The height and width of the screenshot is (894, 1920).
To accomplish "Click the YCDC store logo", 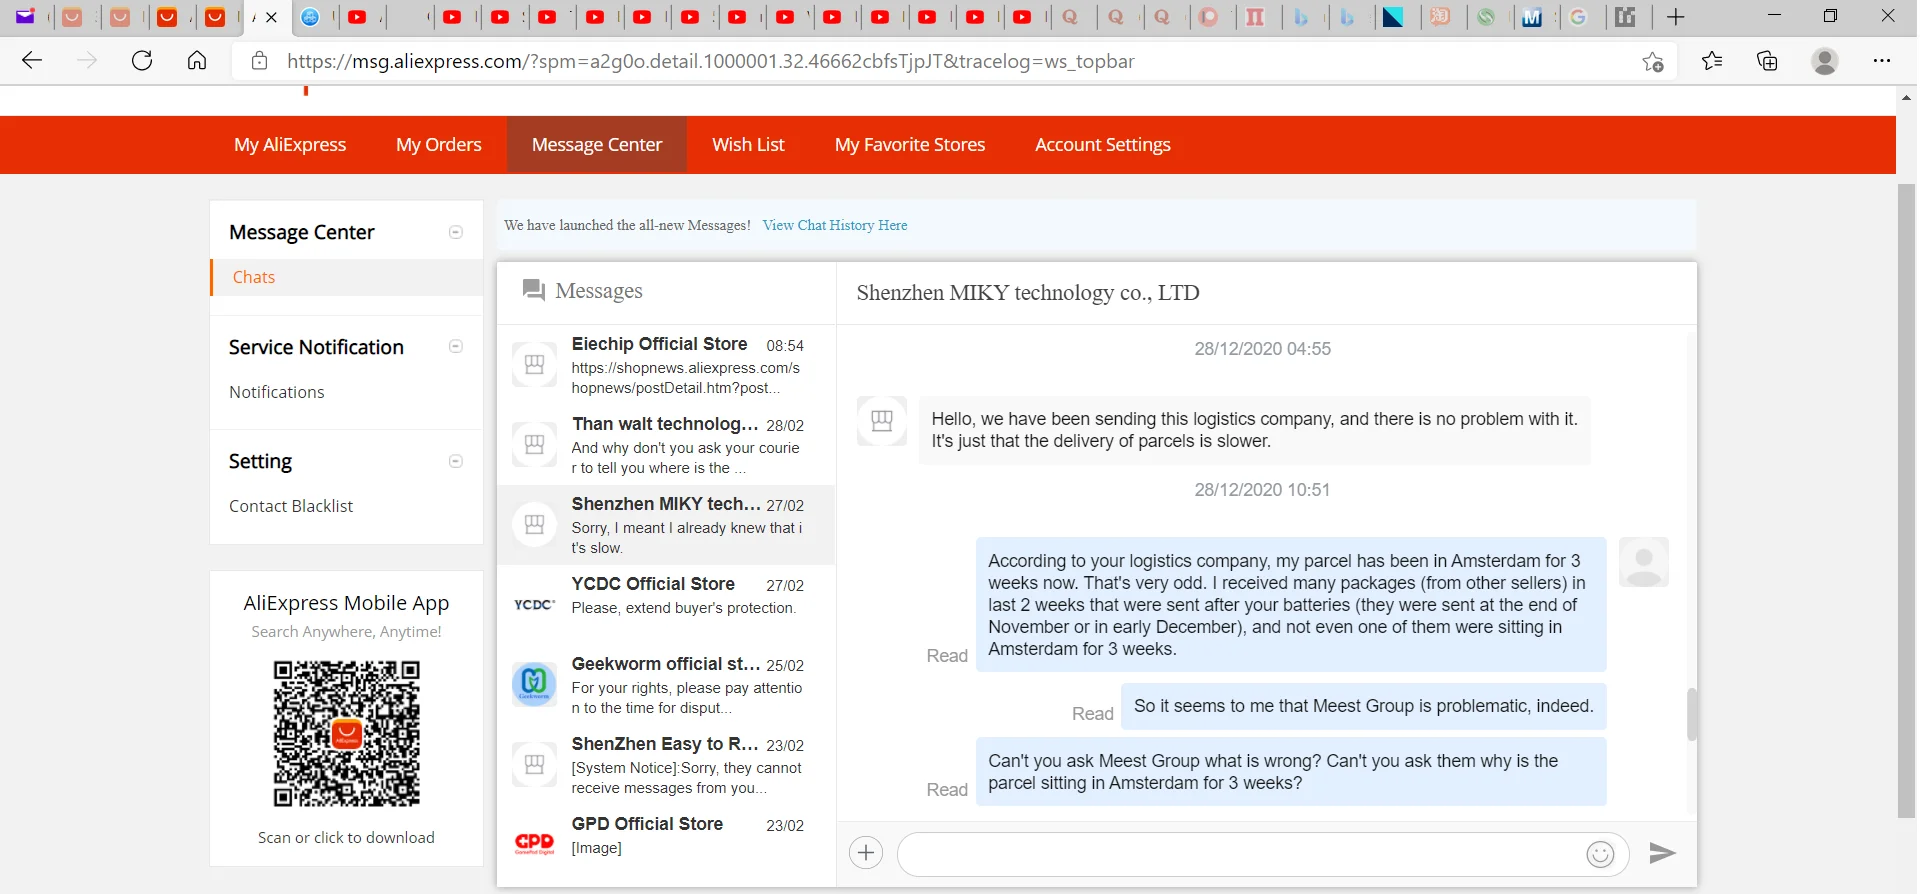I will pos(534,604).
